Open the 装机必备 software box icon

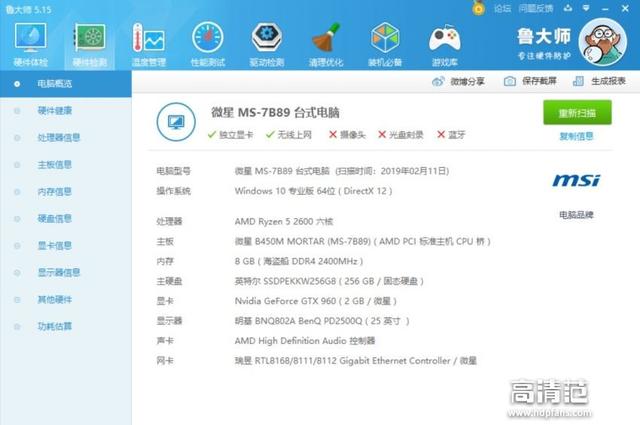385,45
